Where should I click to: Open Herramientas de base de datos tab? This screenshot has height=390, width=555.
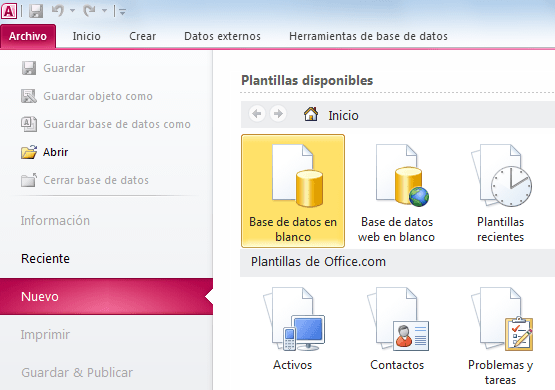click(x=368, y=36)
